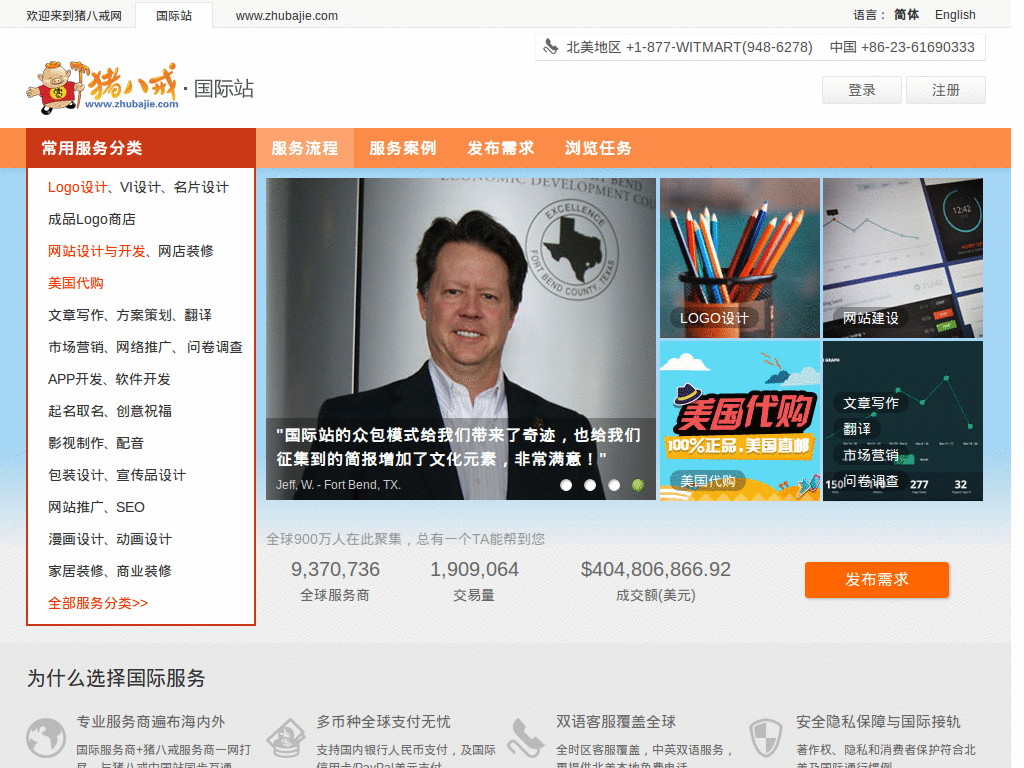Switch language to 简体
Image resolution: width=1024 pixels, height=768 pixels.
click(x=906, y=15)
